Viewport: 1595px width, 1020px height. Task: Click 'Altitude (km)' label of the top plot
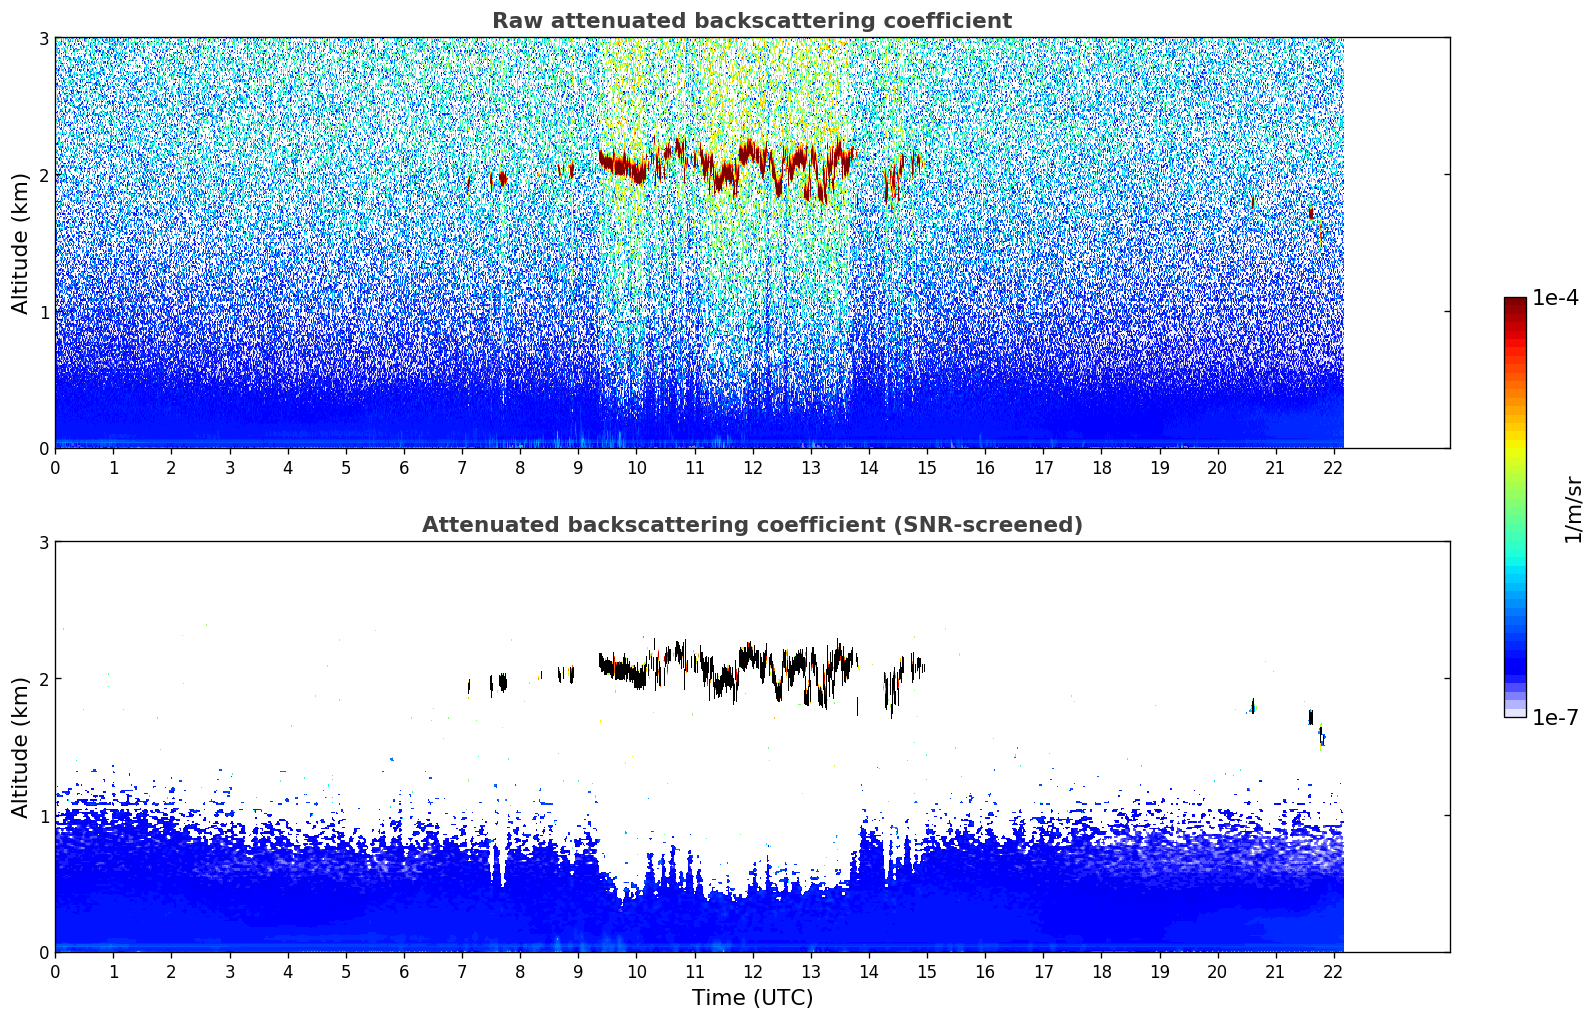[20, 243]
